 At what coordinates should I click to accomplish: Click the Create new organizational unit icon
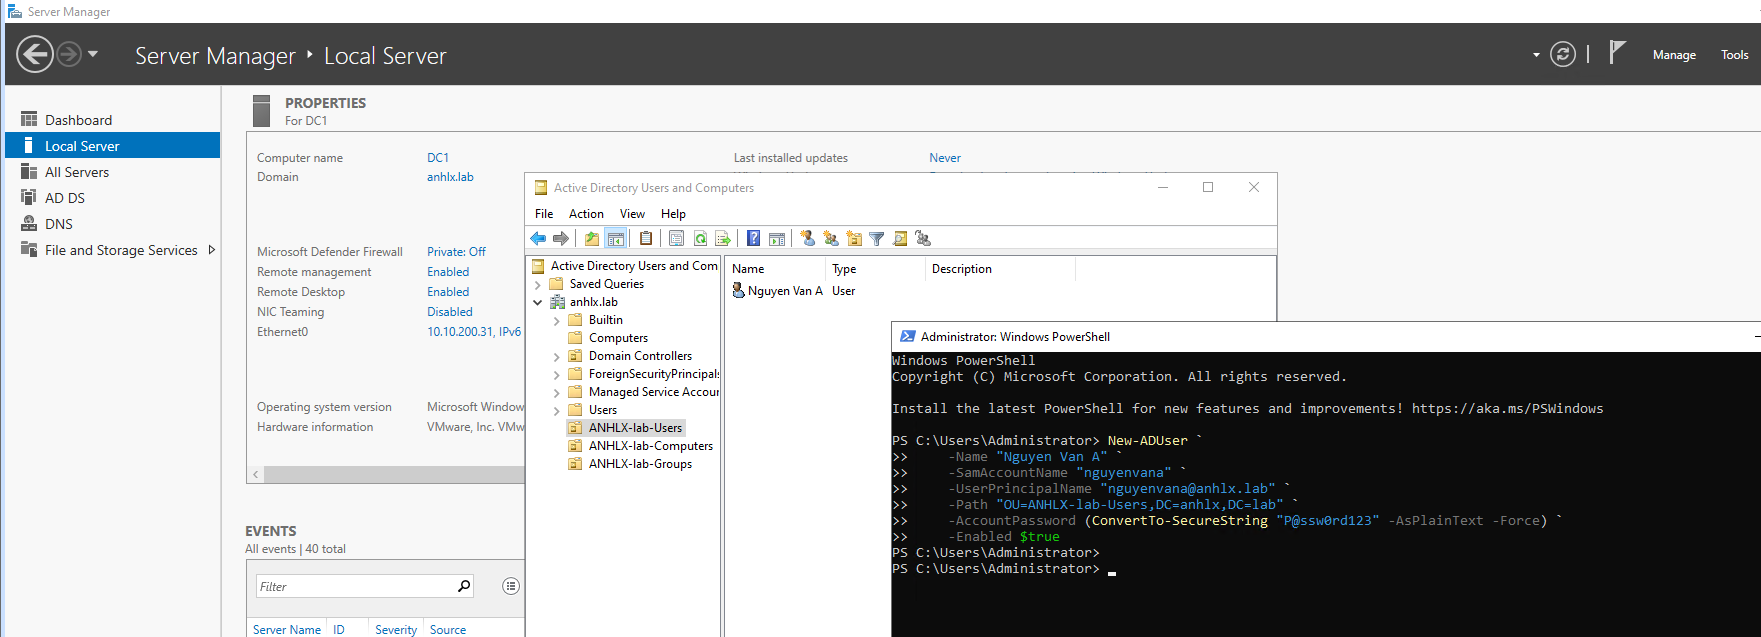pos(854,238)
